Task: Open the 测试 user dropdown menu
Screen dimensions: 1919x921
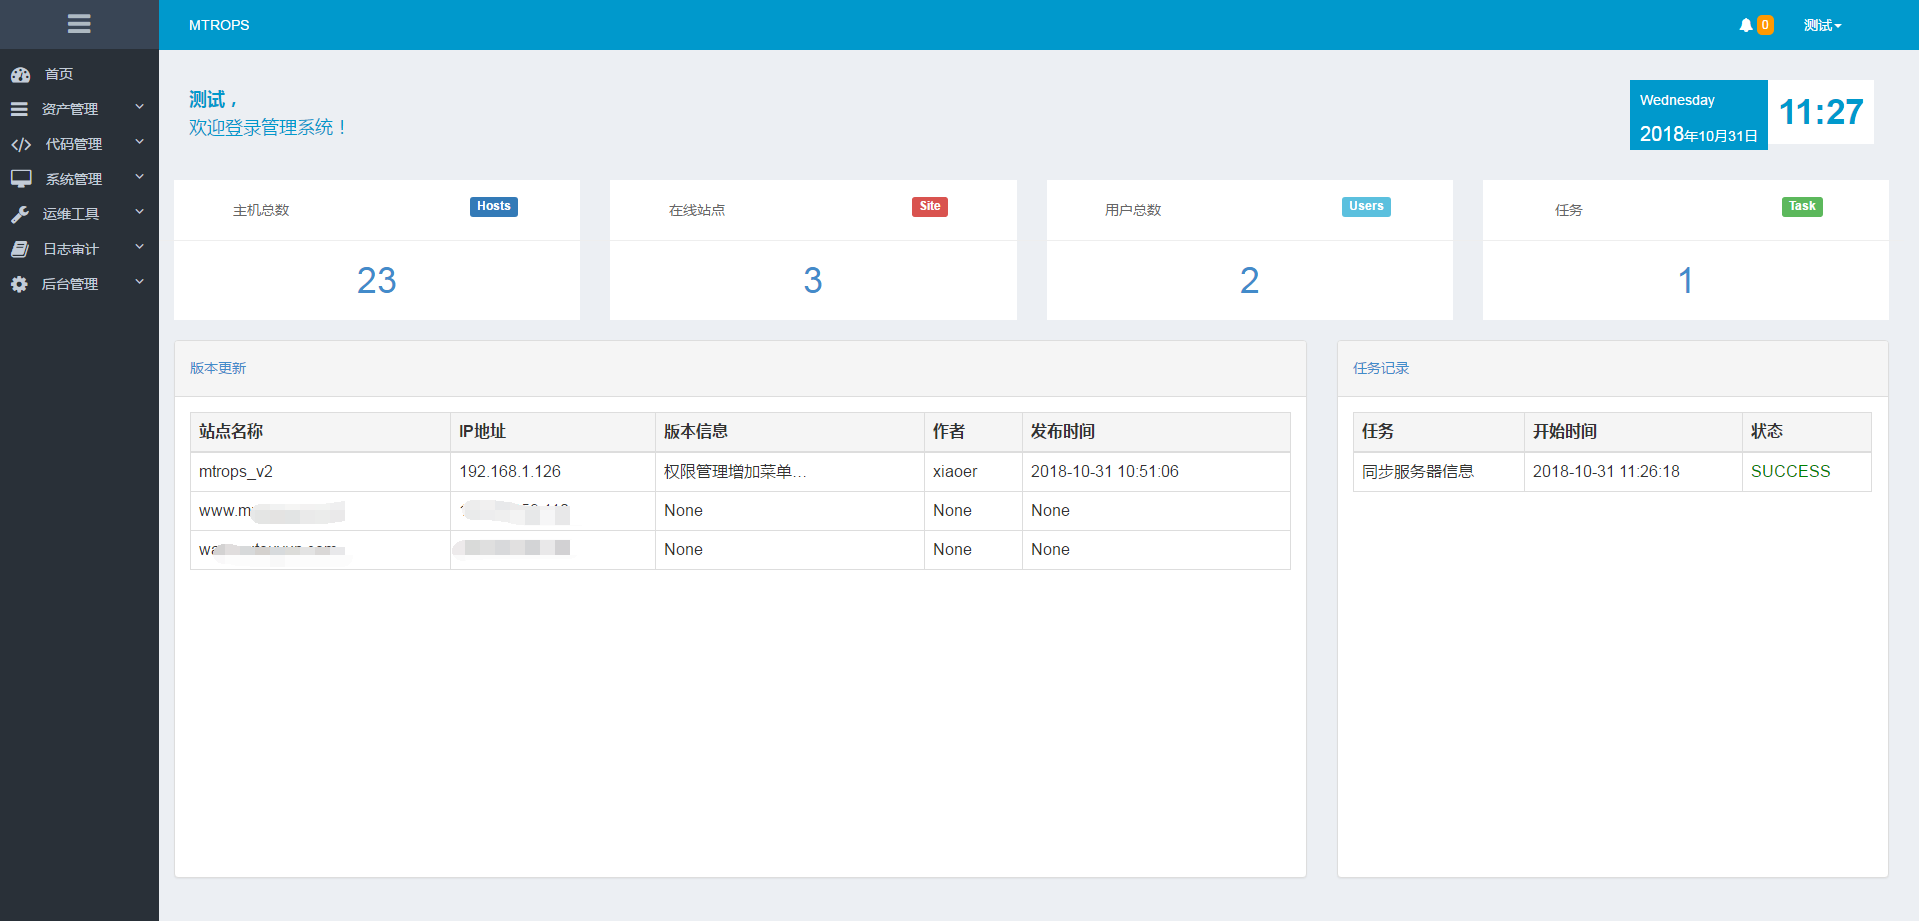Action: 1822,25
